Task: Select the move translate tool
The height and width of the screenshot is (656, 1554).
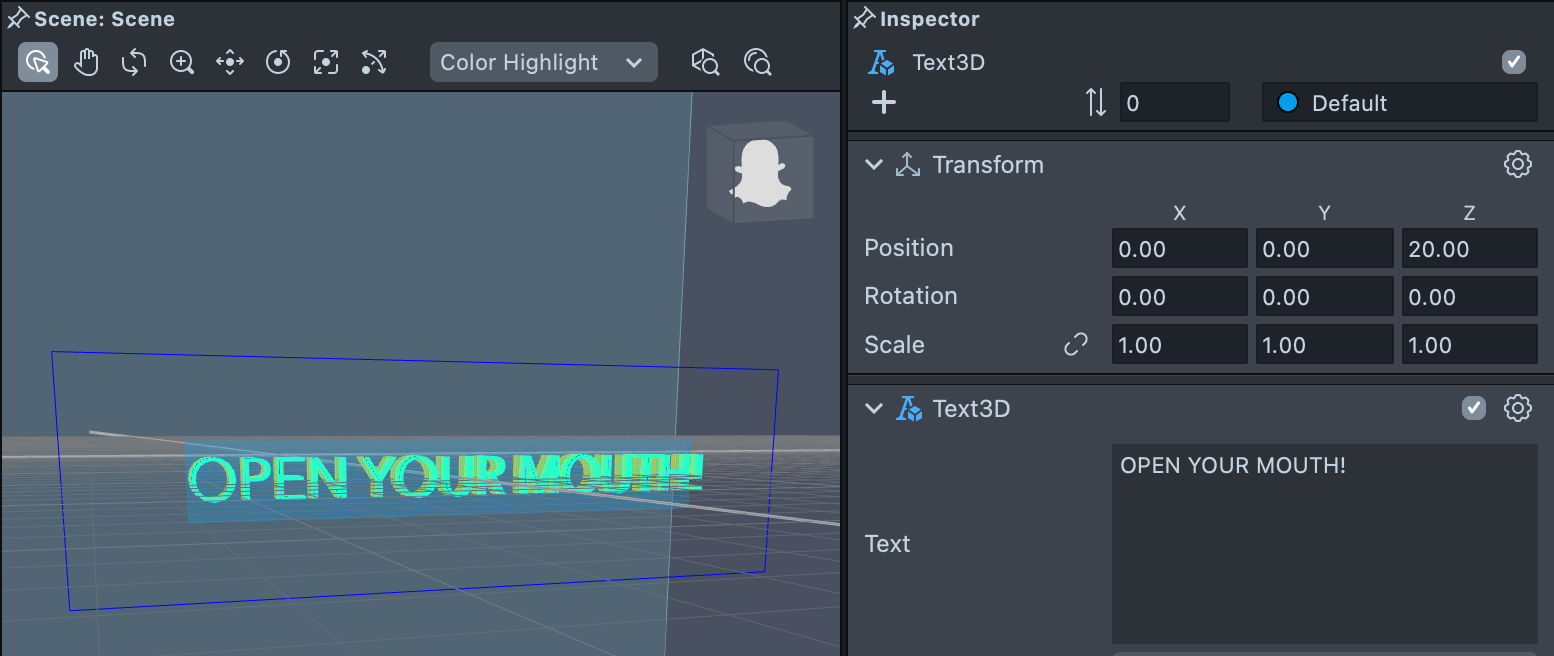Action: [230, 62]
